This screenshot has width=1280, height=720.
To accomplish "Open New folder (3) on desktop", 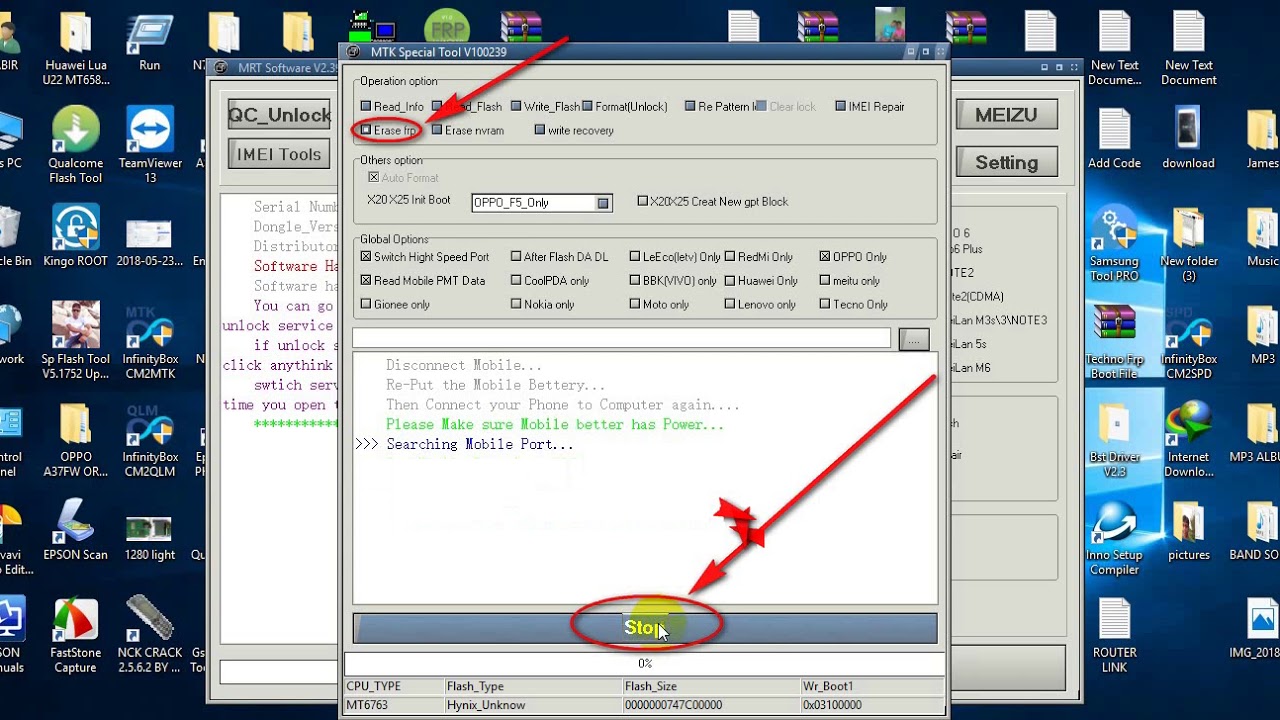I will [1188, 243].
